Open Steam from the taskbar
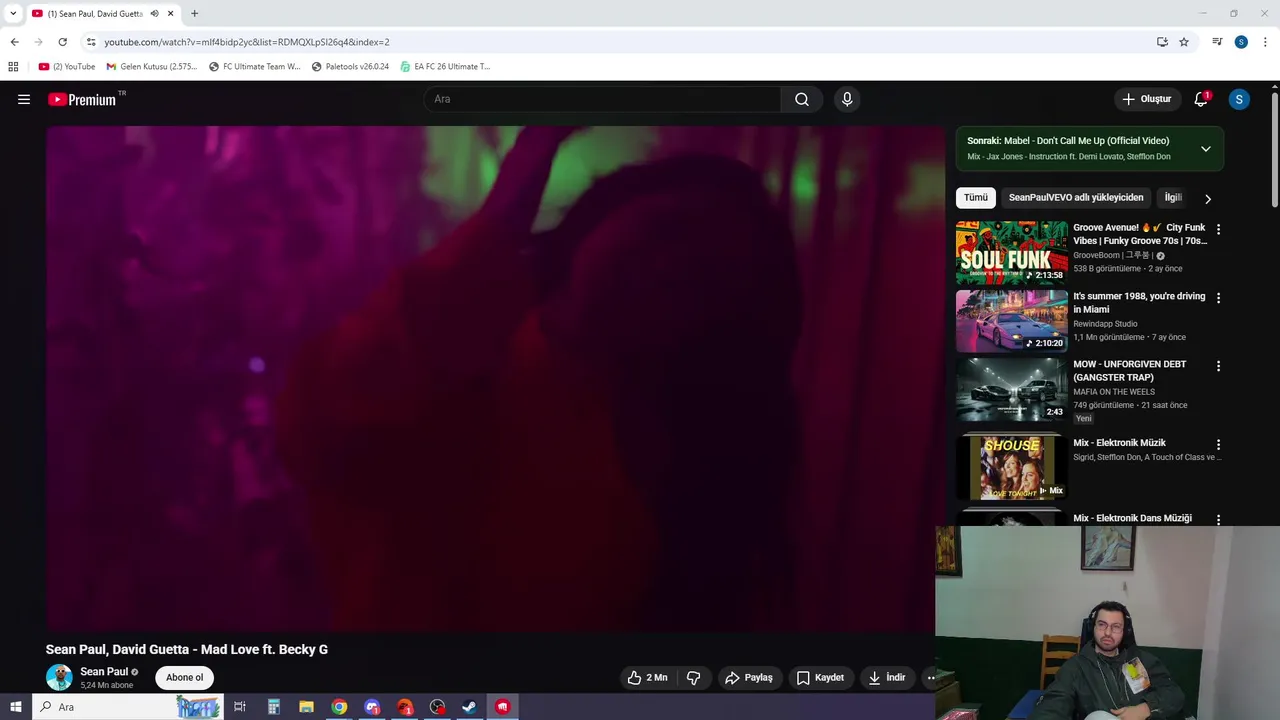This screenshot has width=1280, height=720. tap(469, 707)
